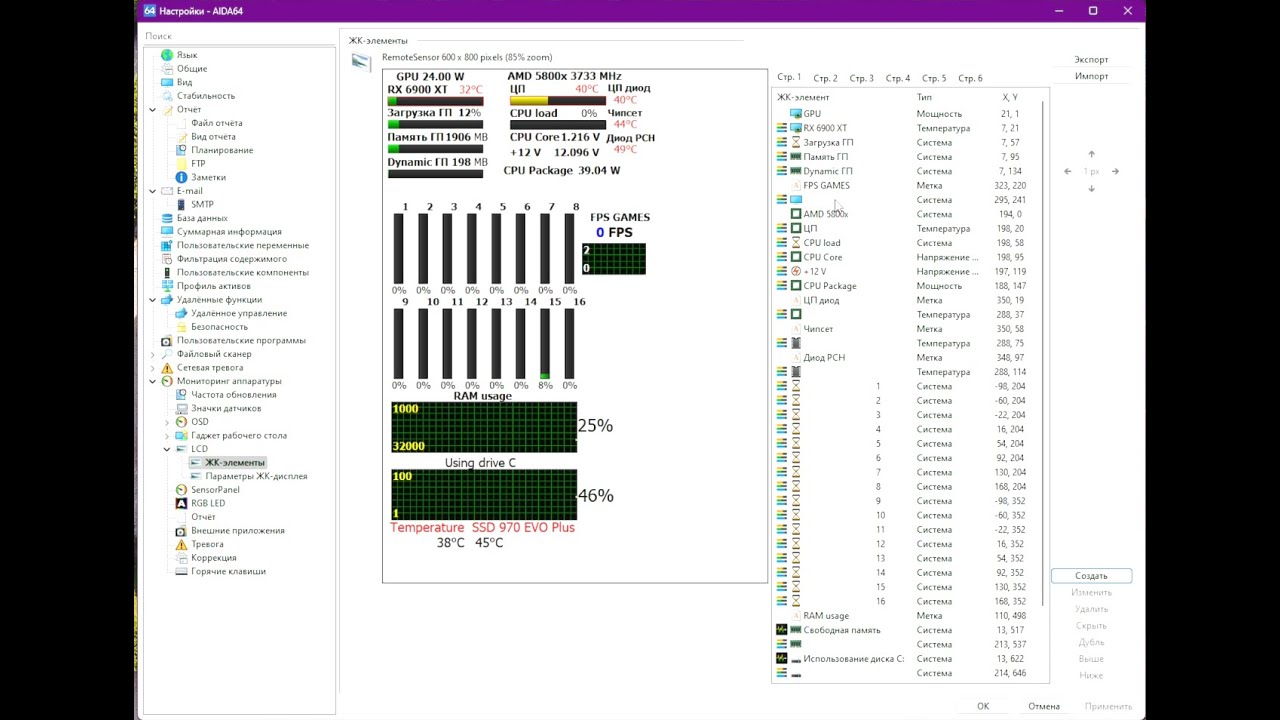The width and height of the screenshot is (1280, 720).
Task: Select the CPU load list row
Action: 905,243
